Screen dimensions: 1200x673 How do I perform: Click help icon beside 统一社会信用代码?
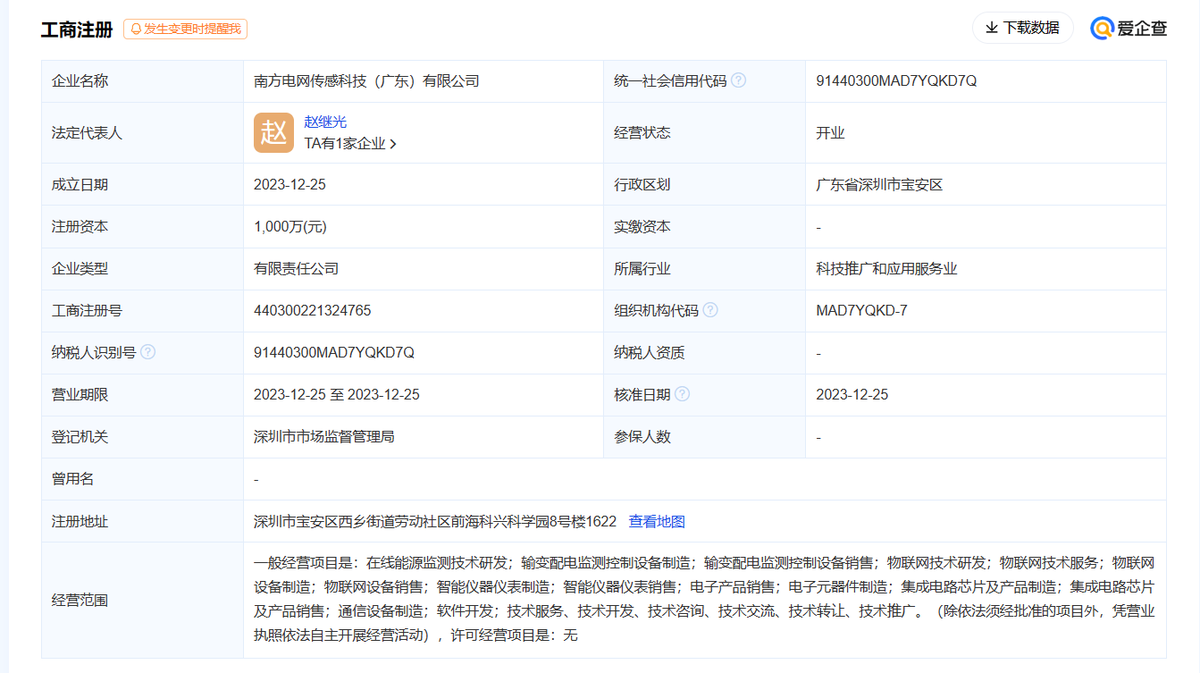pyautogui.click(x=738, y=81)
